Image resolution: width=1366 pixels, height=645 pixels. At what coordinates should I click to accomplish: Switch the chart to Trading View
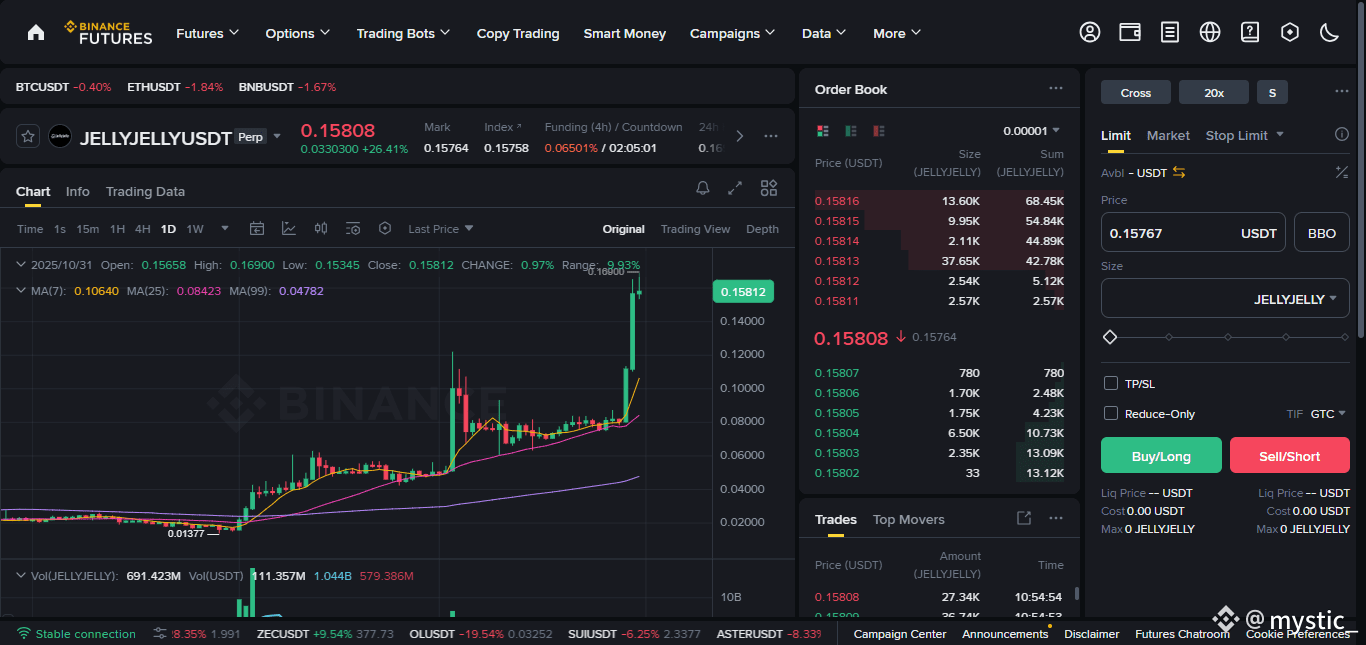tap(695, 229)
